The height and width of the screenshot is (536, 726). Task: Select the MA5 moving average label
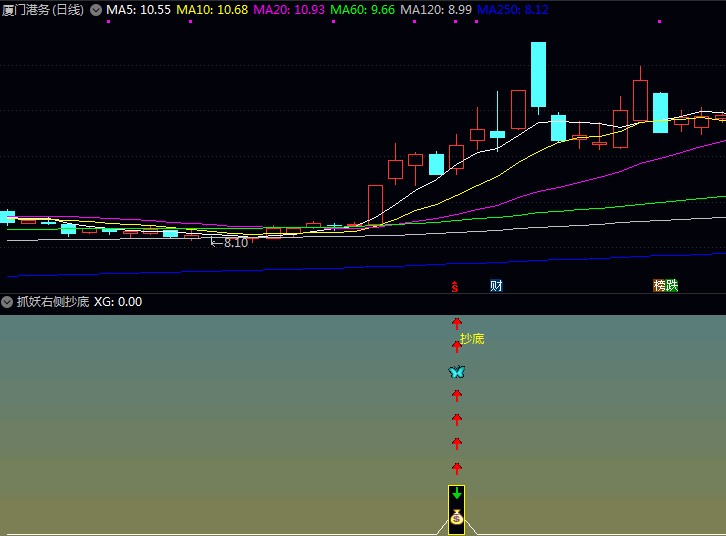coord(138,10)
